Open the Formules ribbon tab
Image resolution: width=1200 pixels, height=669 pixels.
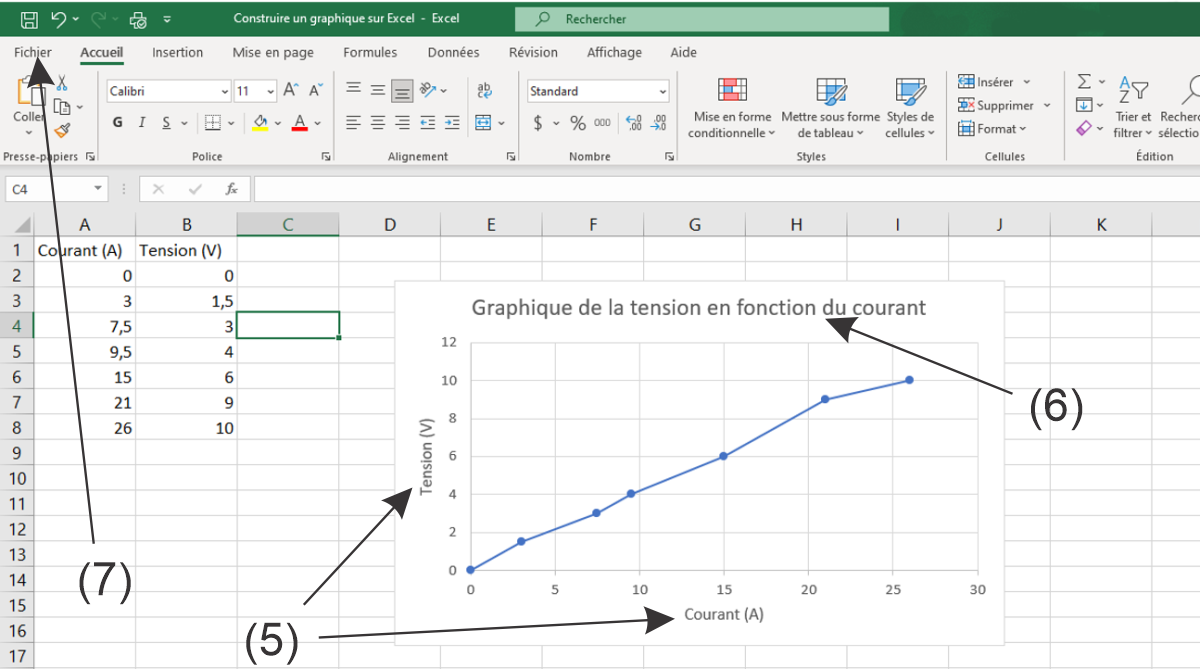pos(370,52)
